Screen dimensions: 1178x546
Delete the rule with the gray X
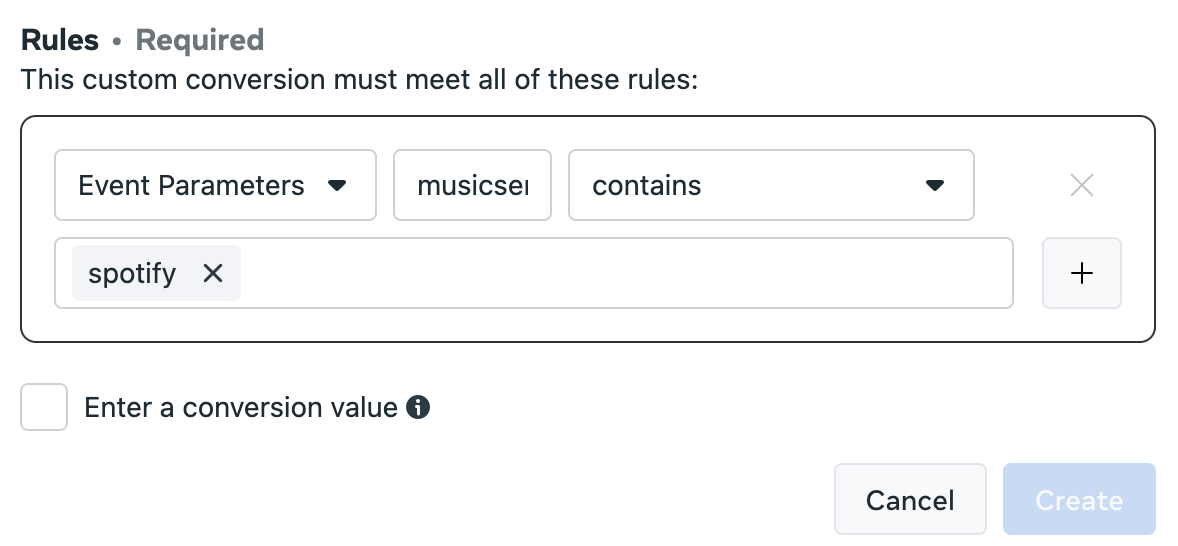pyautogui.click(x=1081, y=186)
